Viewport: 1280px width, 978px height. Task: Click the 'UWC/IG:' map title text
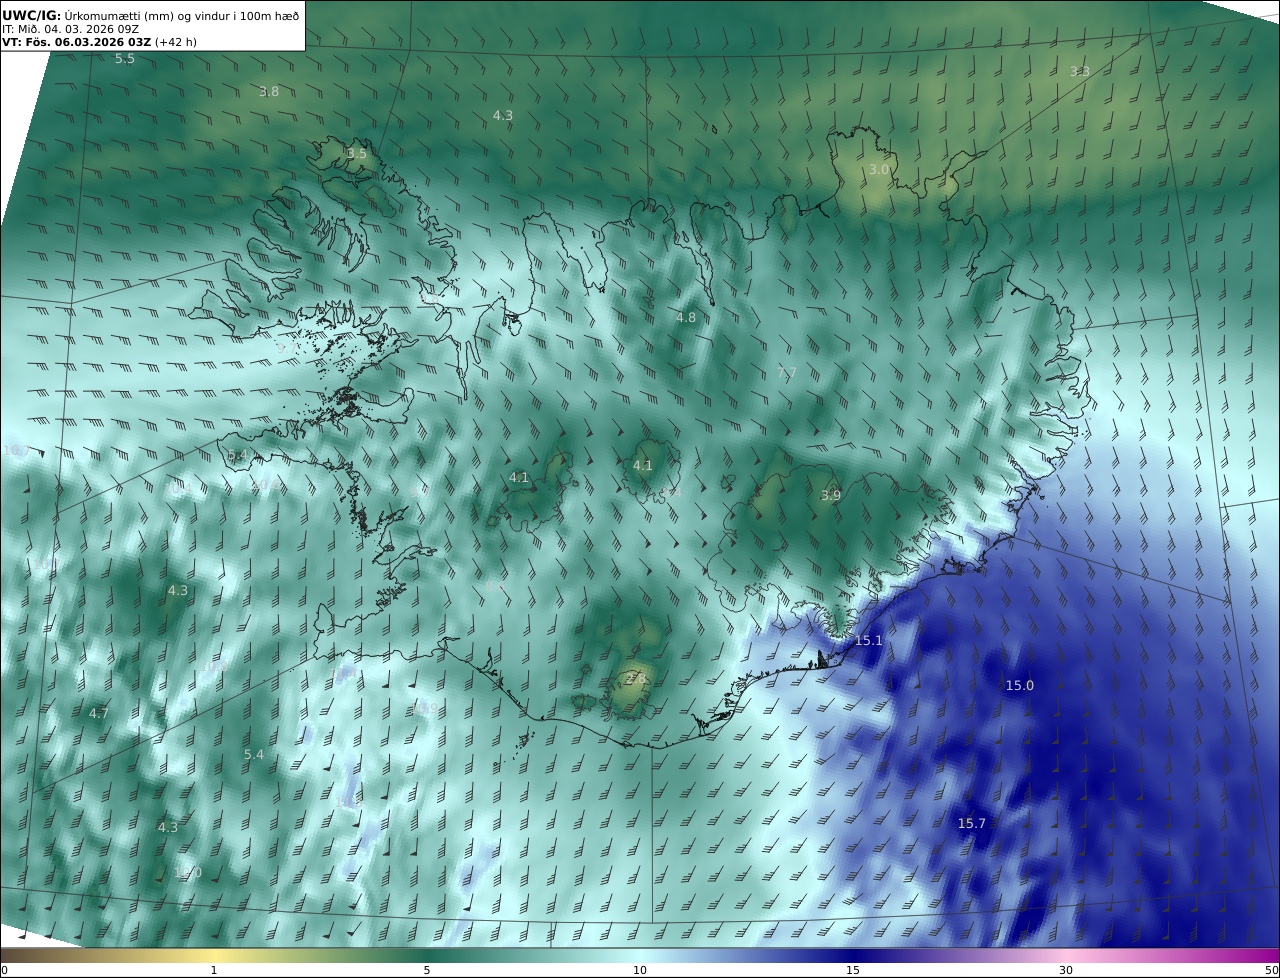pos(31,14)
